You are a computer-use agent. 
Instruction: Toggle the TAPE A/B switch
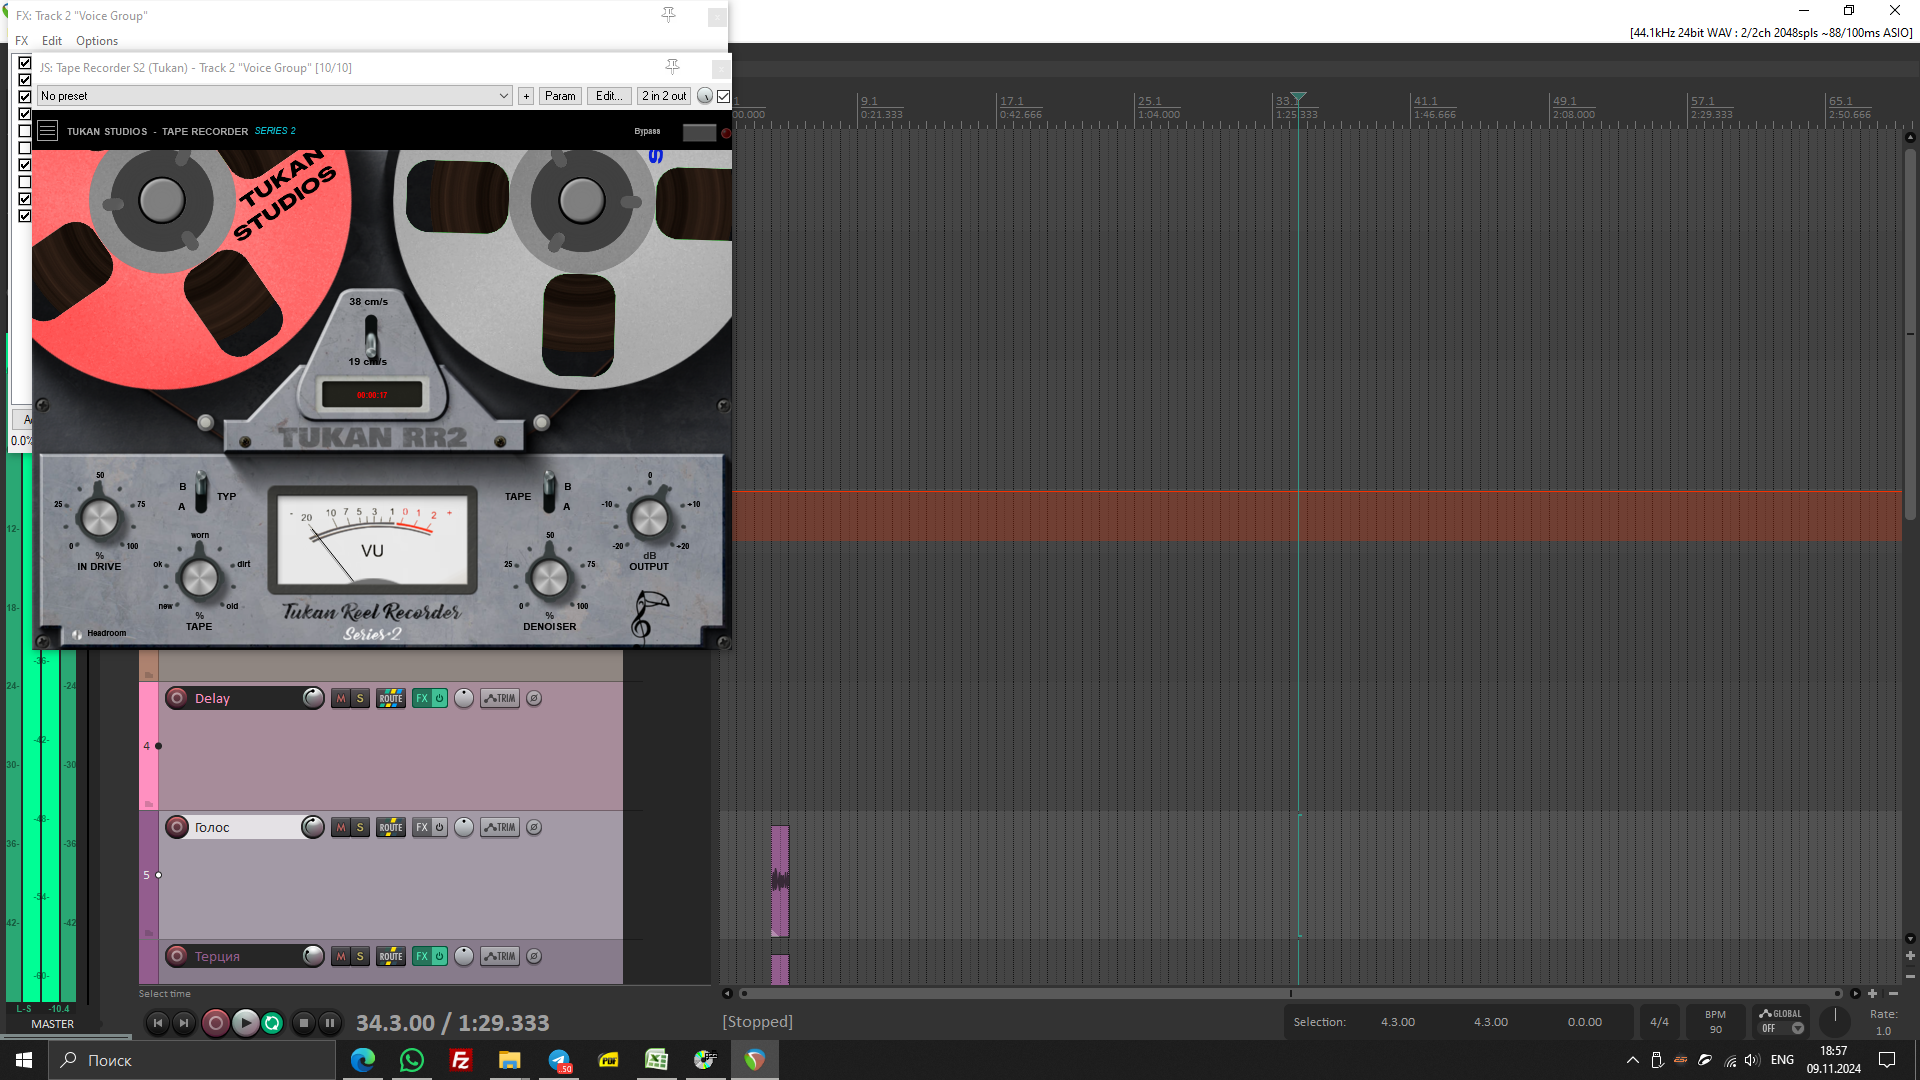[x=549, y=491]
